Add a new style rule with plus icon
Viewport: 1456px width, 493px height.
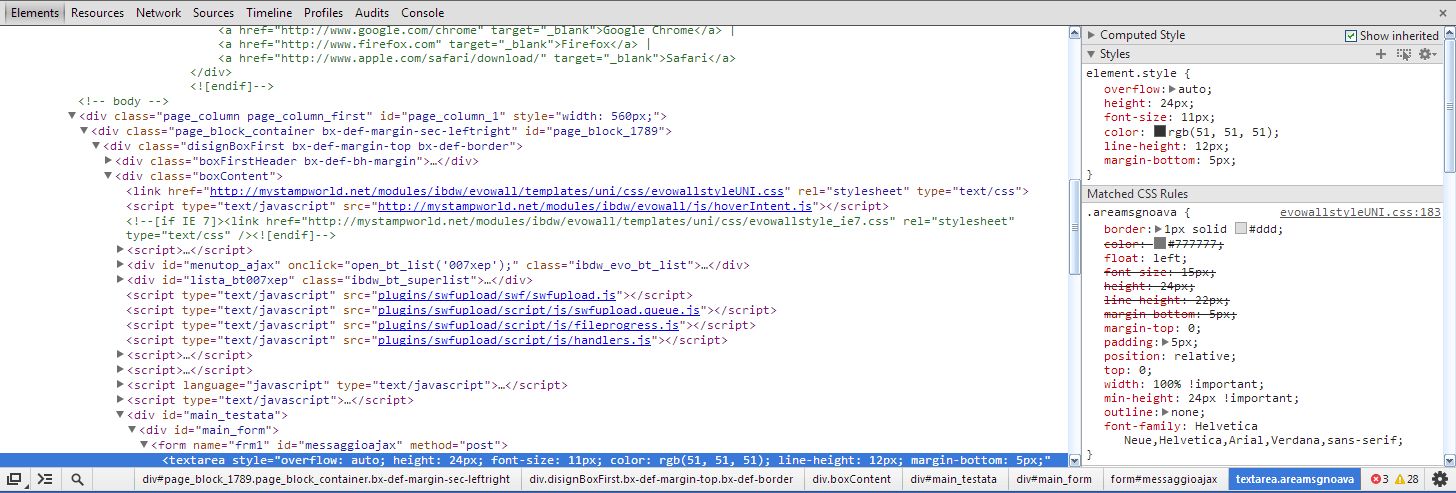click(x=1381, y=54)
